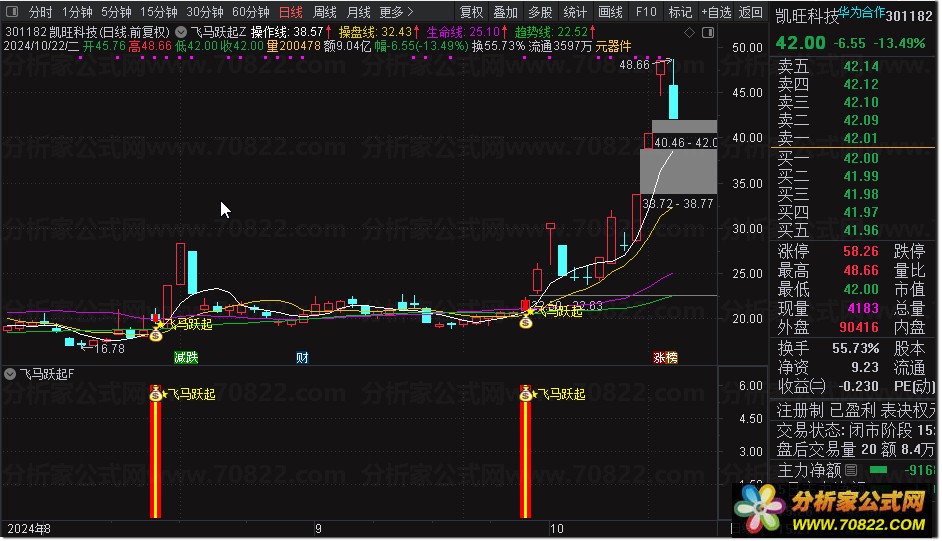The height and width of the screenshot is (541, 942).
Task: Open the 主力净额 detail list icon
Action: click(x=851, y=470)
